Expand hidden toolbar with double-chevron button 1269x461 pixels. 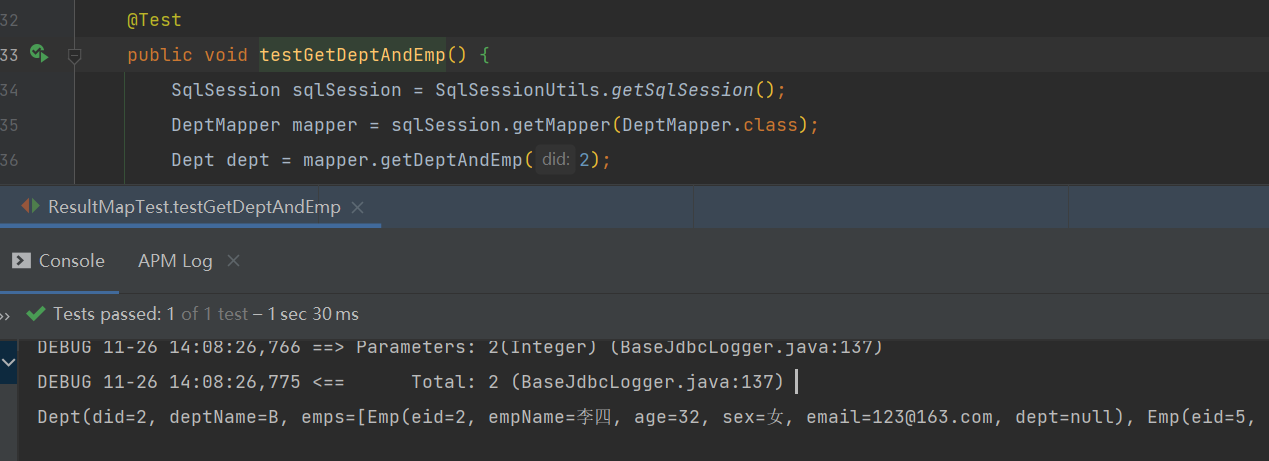(x=5, y=315)
